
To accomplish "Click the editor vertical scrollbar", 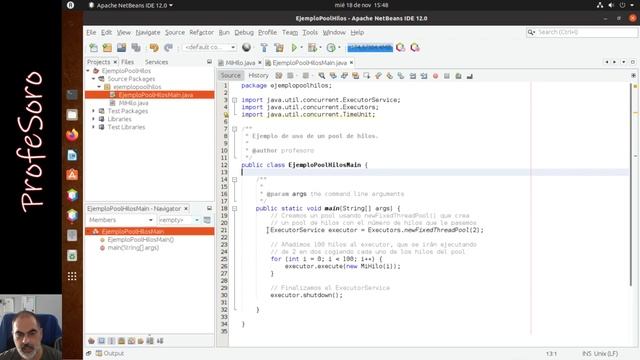I will pos(631,184).
